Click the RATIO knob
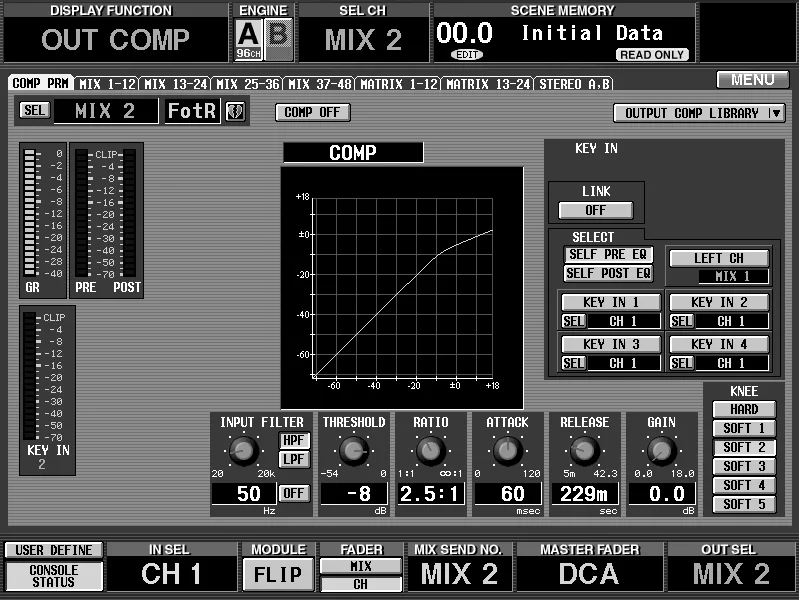Viewport: 799px width, 600px height. [431, 451]
